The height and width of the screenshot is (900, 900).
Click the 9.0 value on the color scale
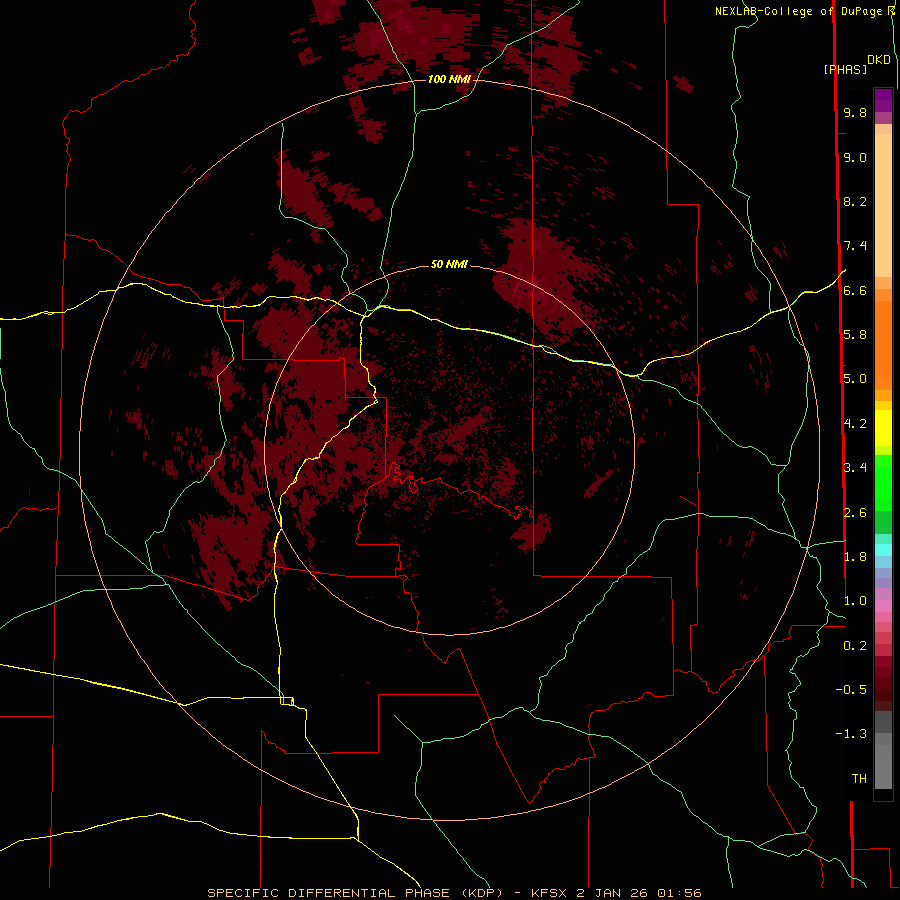pyautogui.click(x=855, y=157)
